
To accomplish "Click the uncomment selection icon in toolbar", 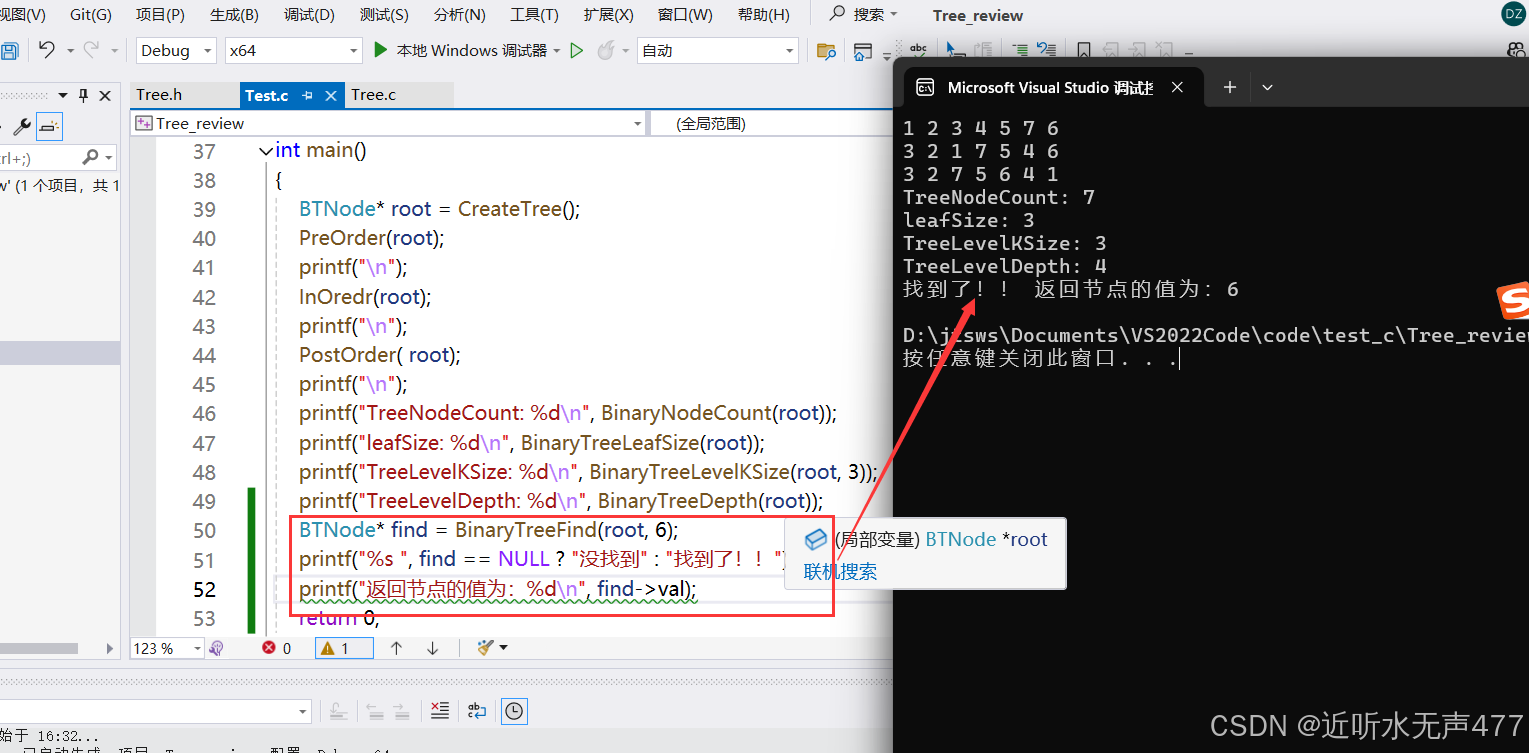I will click(1046, 51).
